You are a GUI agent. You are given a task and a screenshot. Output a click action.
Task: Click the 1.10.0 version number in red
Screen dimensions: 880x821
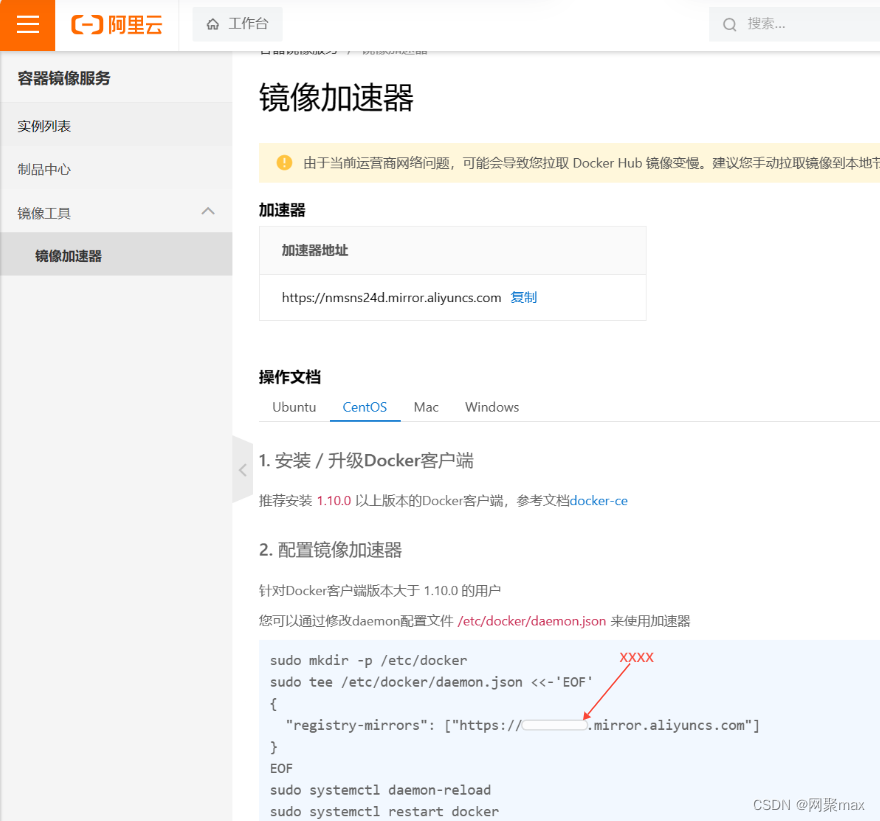click(x=334, y=501)
